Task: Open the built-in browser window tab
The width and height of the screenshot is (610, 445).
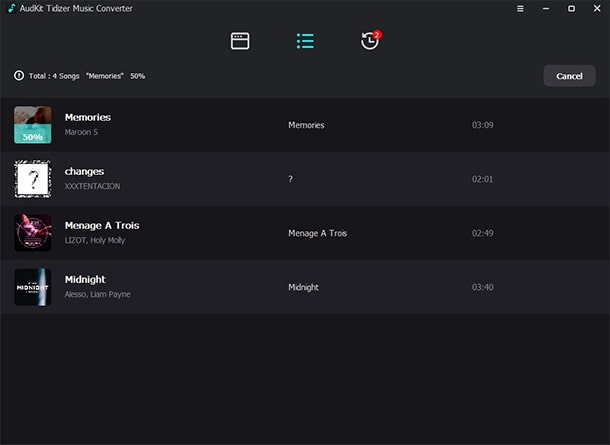Action: (x=240, y=41)
